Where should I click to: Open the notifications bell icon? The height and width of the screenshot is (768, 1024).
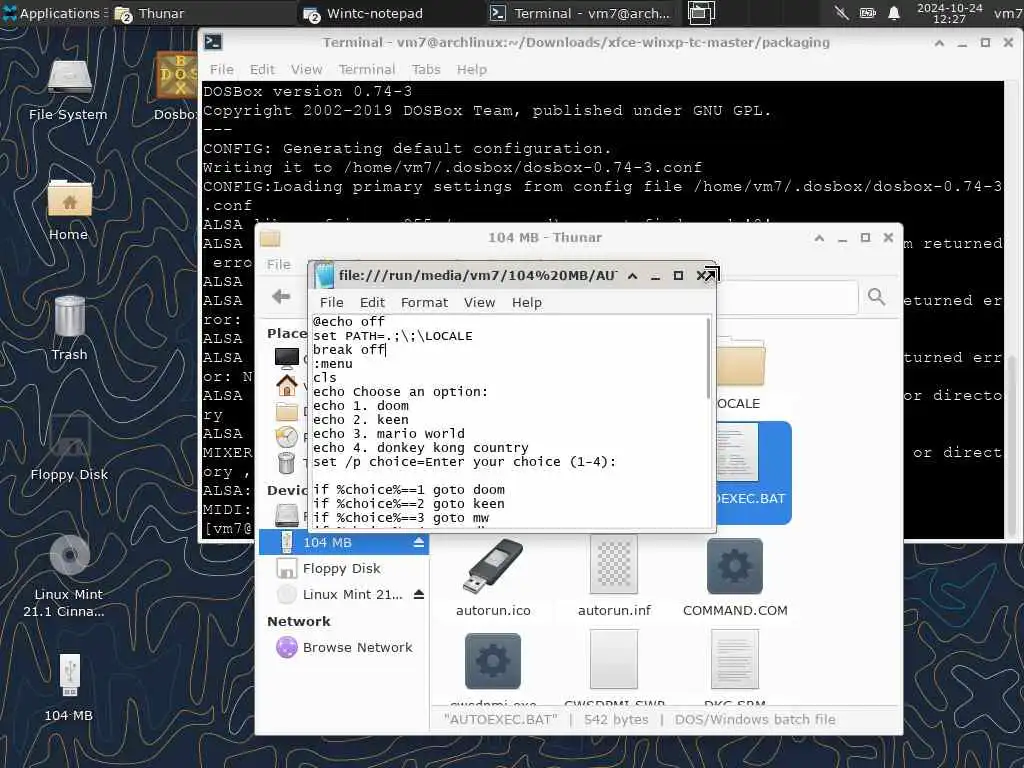point(894,13)
